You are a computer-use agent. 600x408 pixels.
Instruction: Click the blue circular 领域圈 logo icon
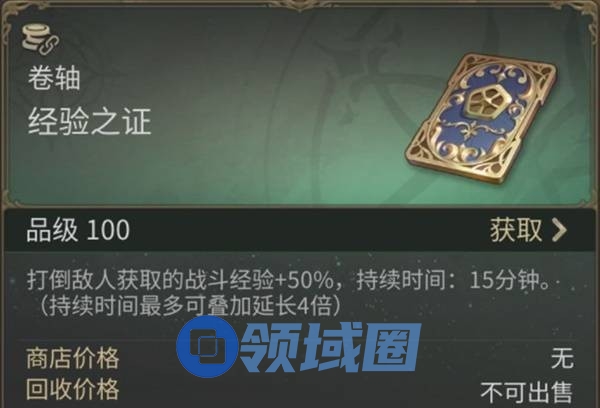[207, 345]
